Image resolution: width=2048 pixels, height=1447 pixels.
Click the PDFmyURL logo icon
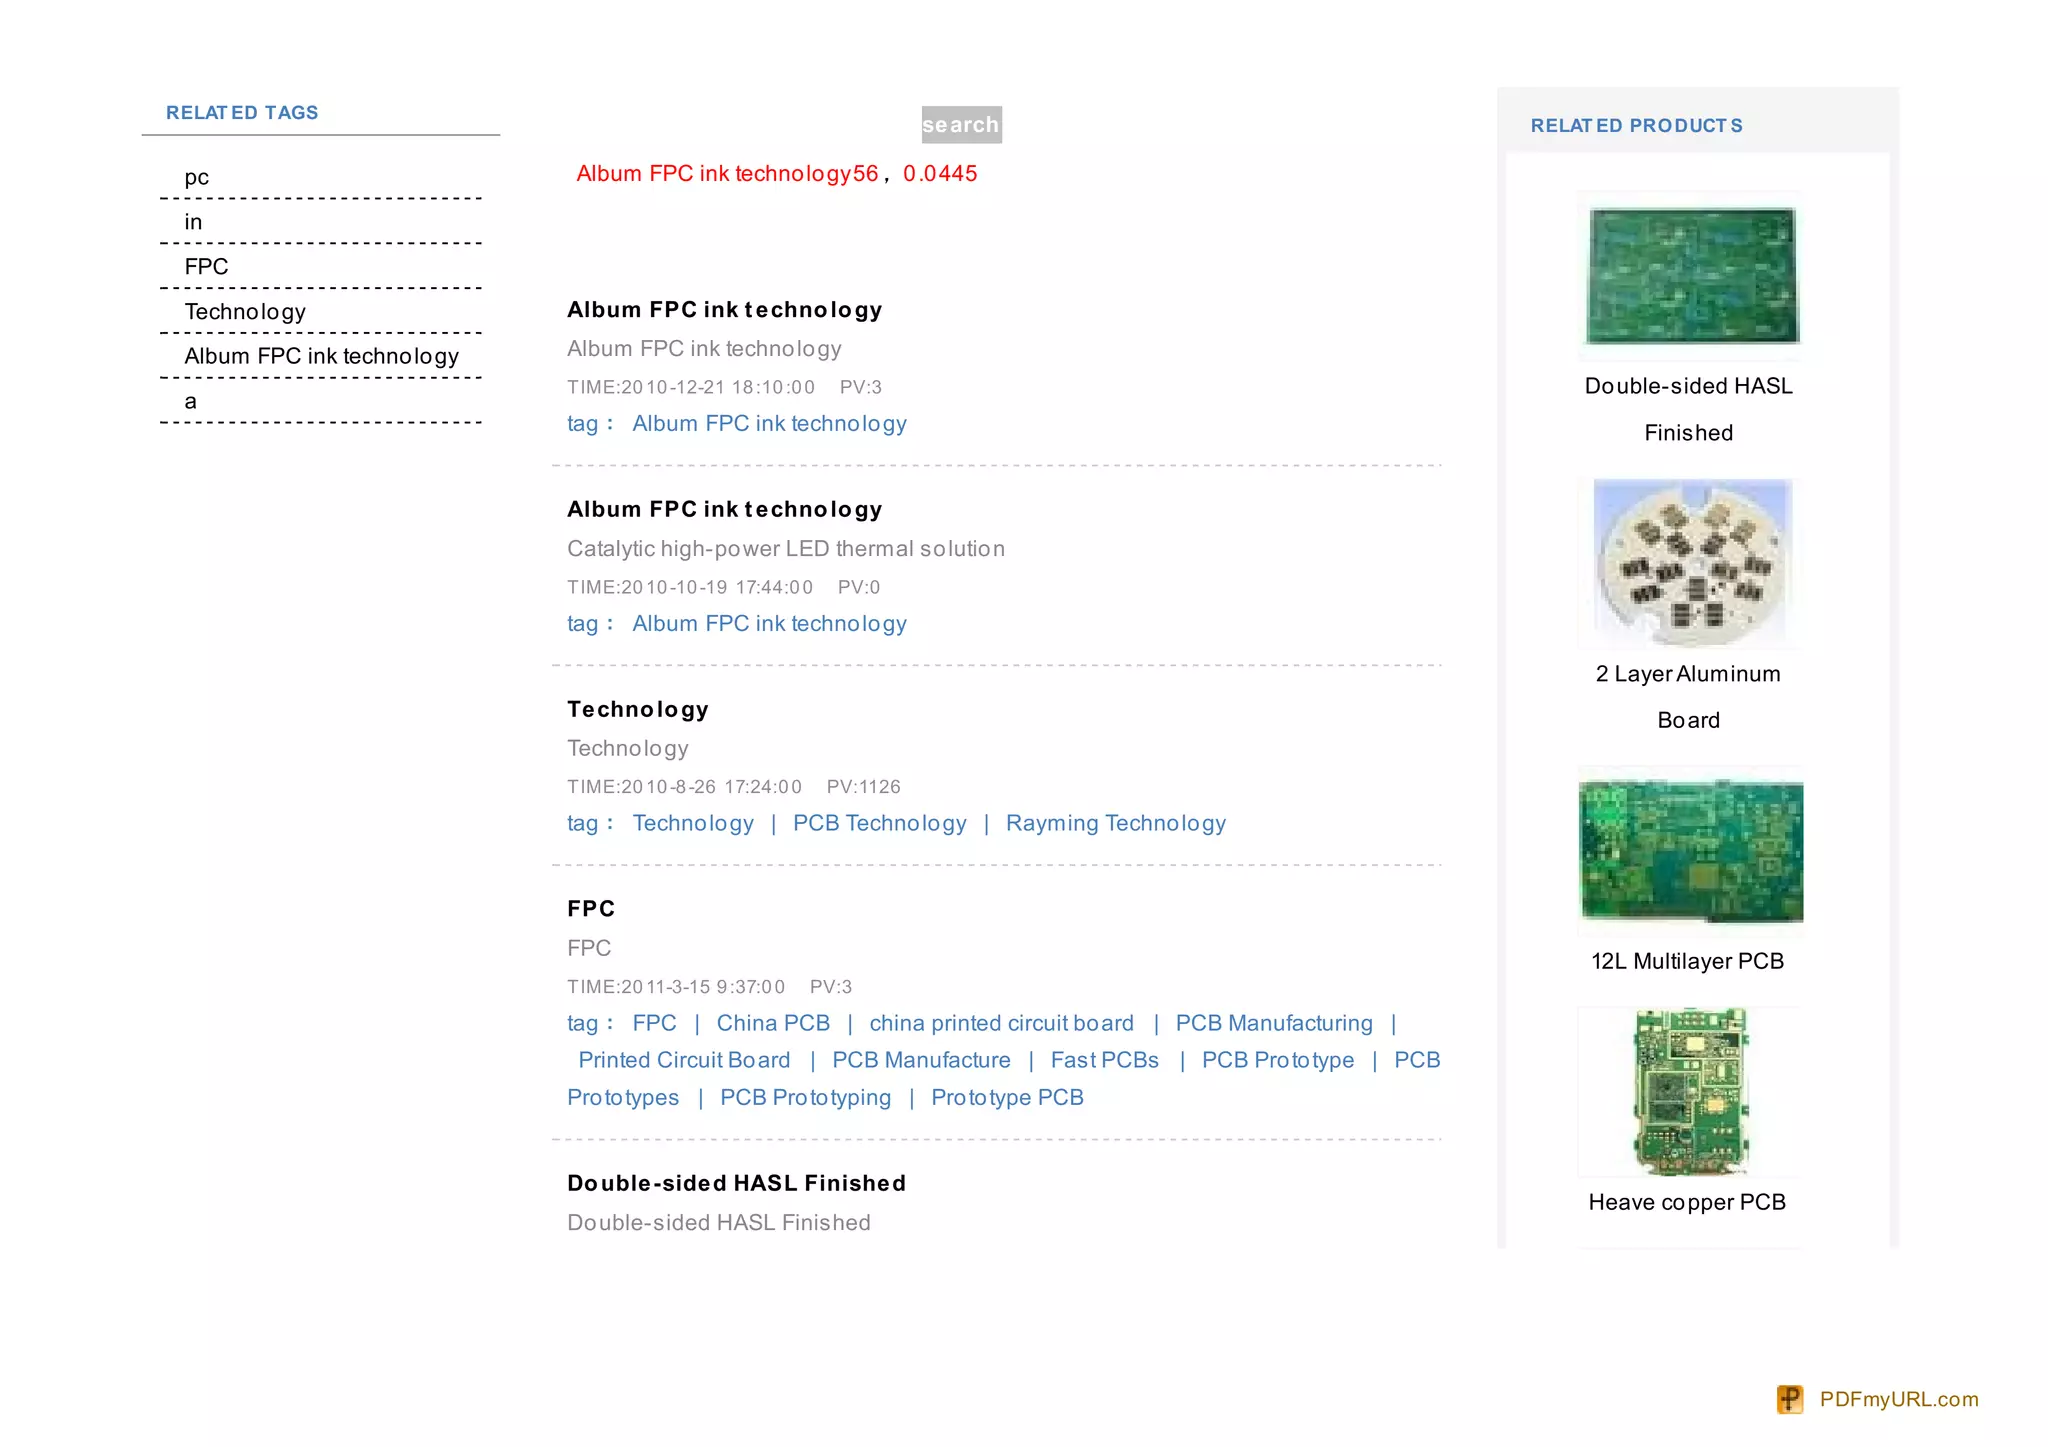pyautogui.click(x=1789, y=1399)
